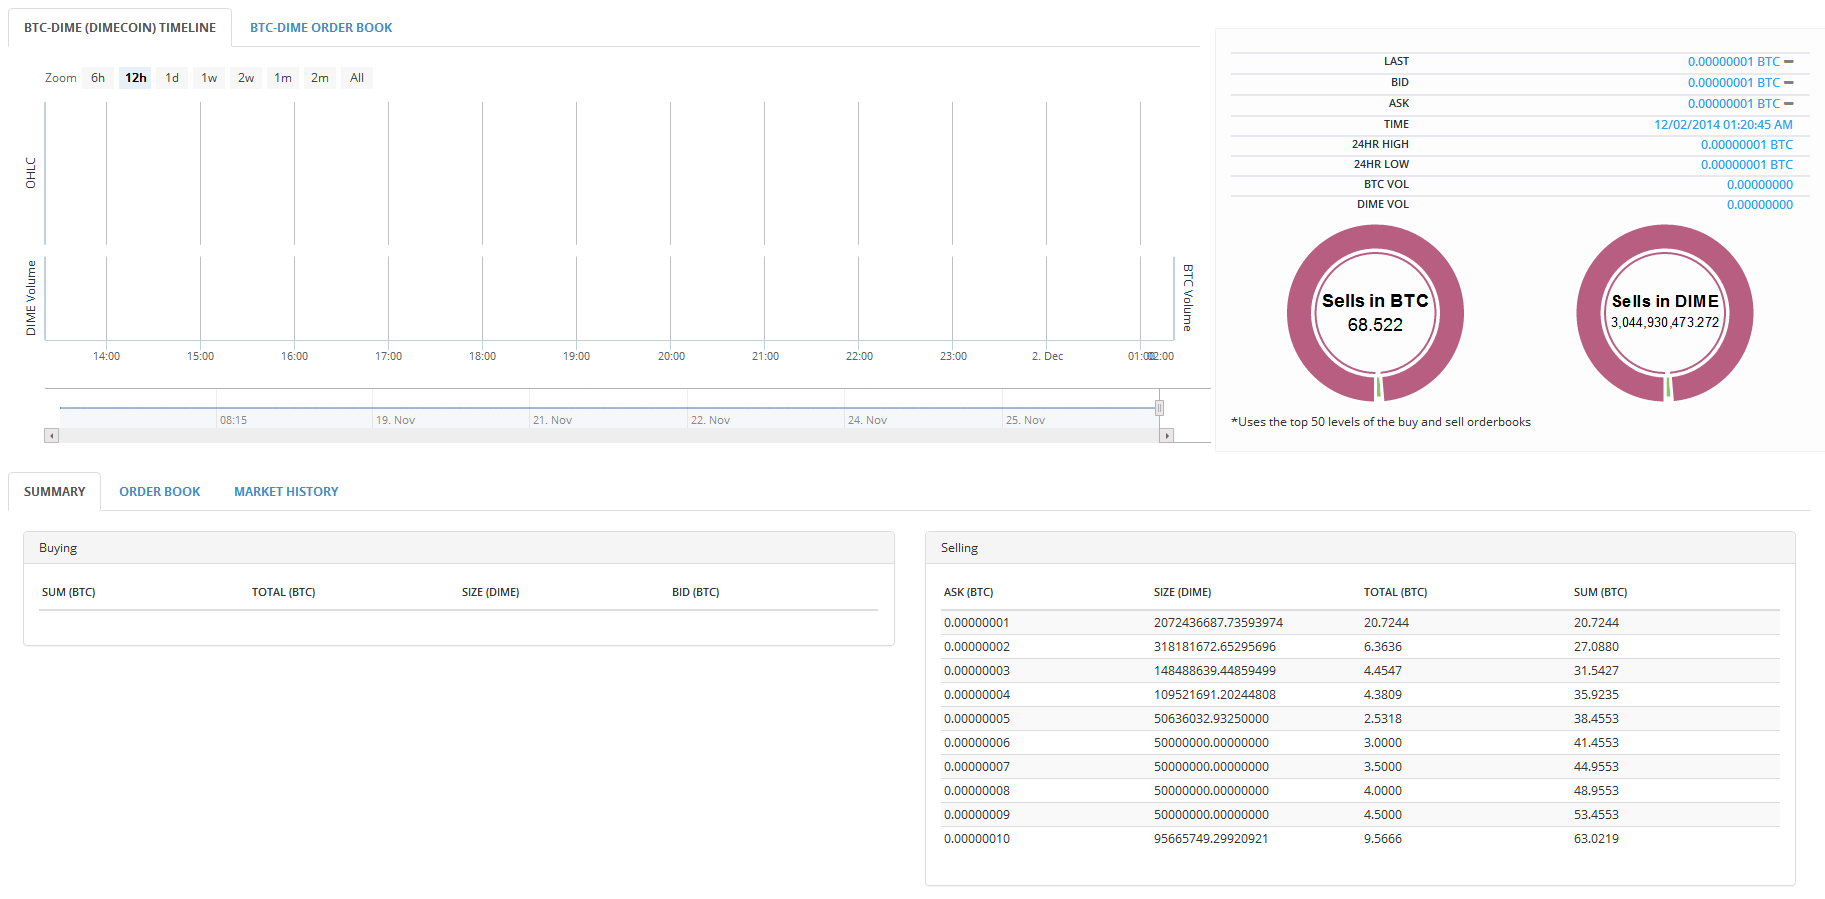This screenshot has height=899, width=1825.
Task: Switch to the BTC-DIME Order Book tab
Action: tap(321, 28)
